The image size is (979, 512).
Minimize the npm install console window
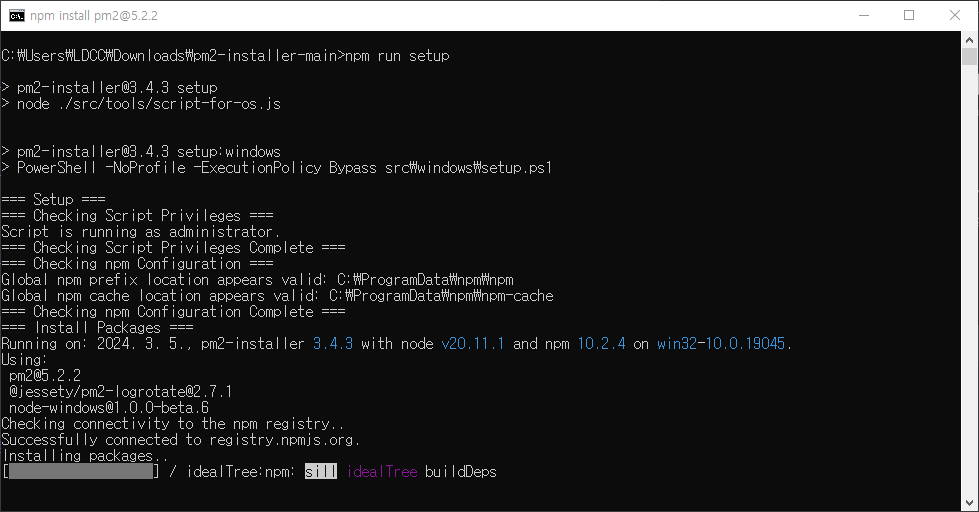tap(864, 16)
